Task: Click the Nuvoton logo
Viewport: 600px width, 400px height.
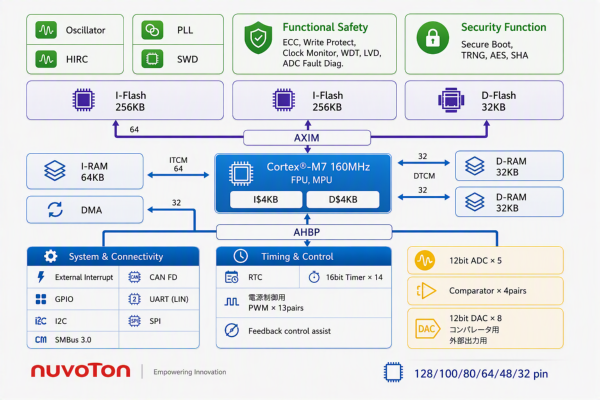Action: (81, 371)
